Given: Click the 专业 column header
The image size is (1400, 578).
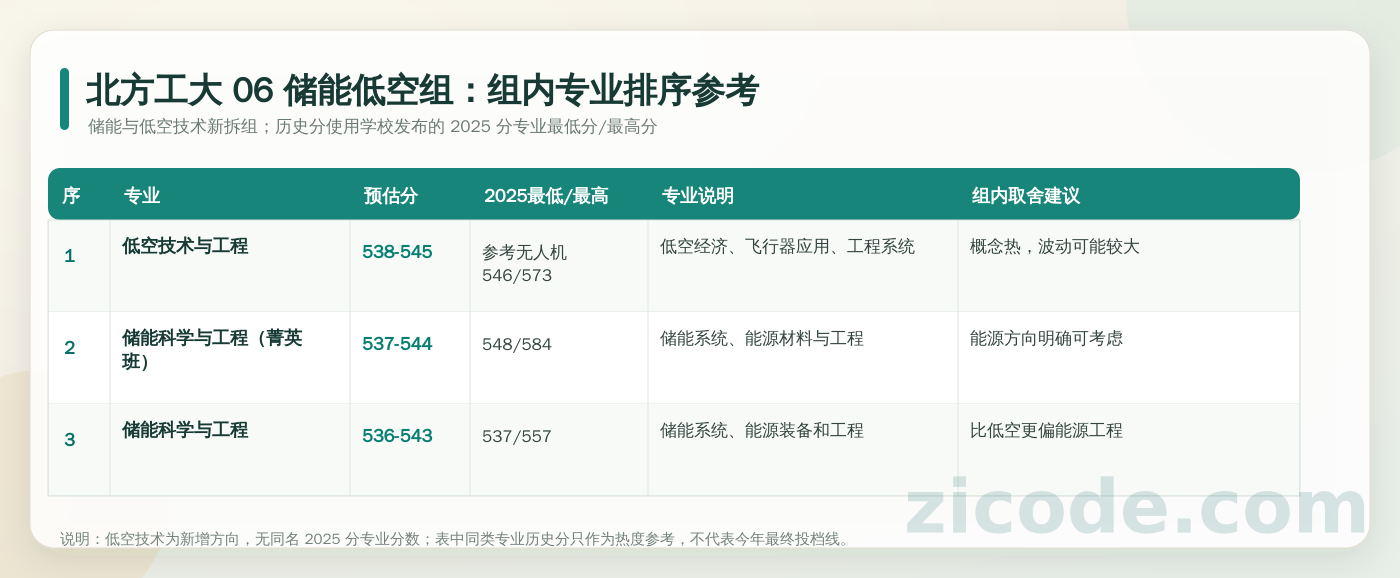Looking at the screenshot, I should [x=142, y=196].
